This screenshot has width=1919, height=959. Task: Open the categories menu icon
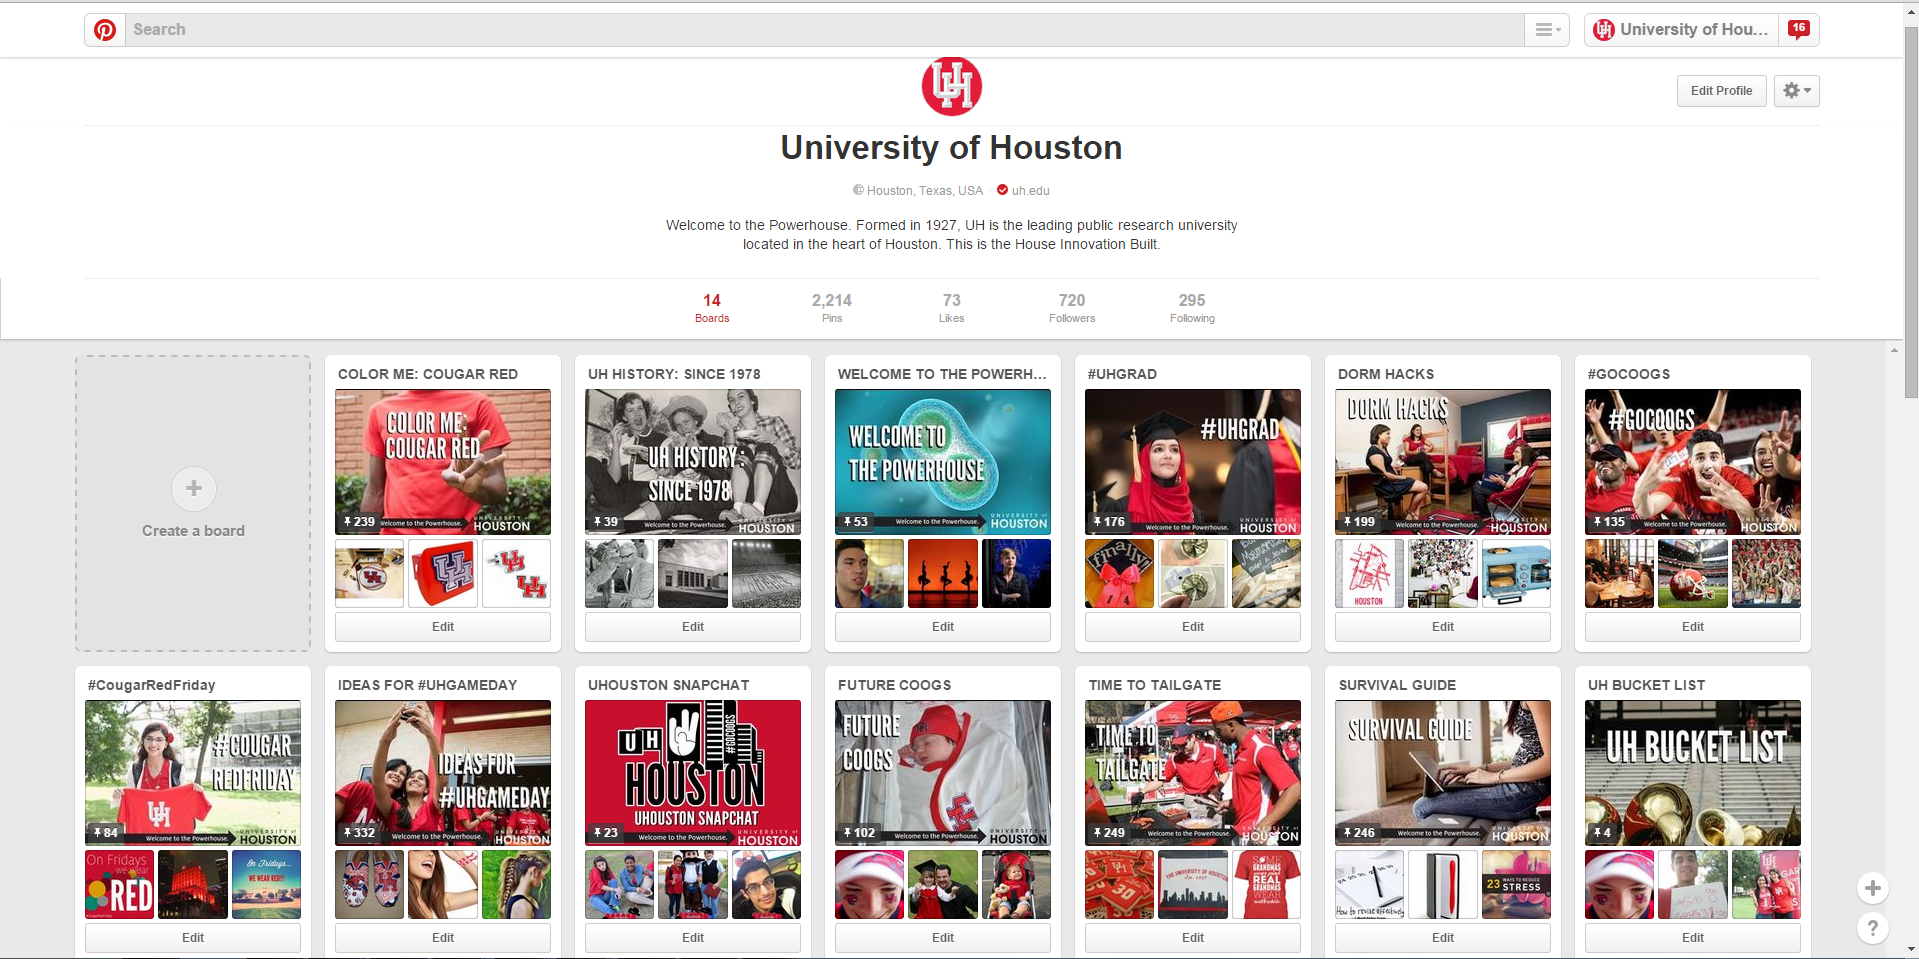pos(1547,30)
